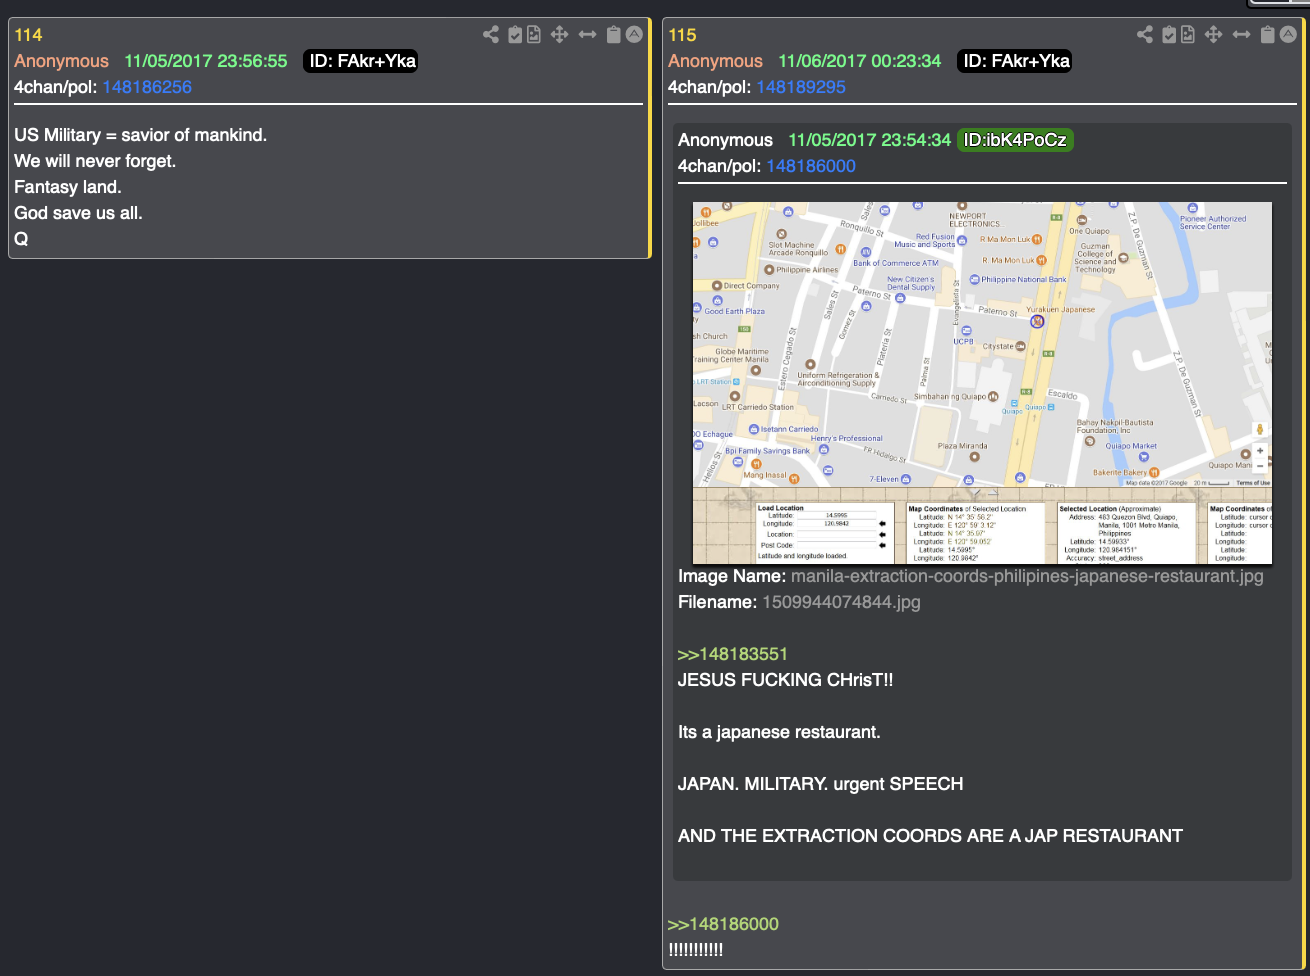Click the four-way move icon on post 114
This screenshot has width=1310, height=976.
(560, 35)
